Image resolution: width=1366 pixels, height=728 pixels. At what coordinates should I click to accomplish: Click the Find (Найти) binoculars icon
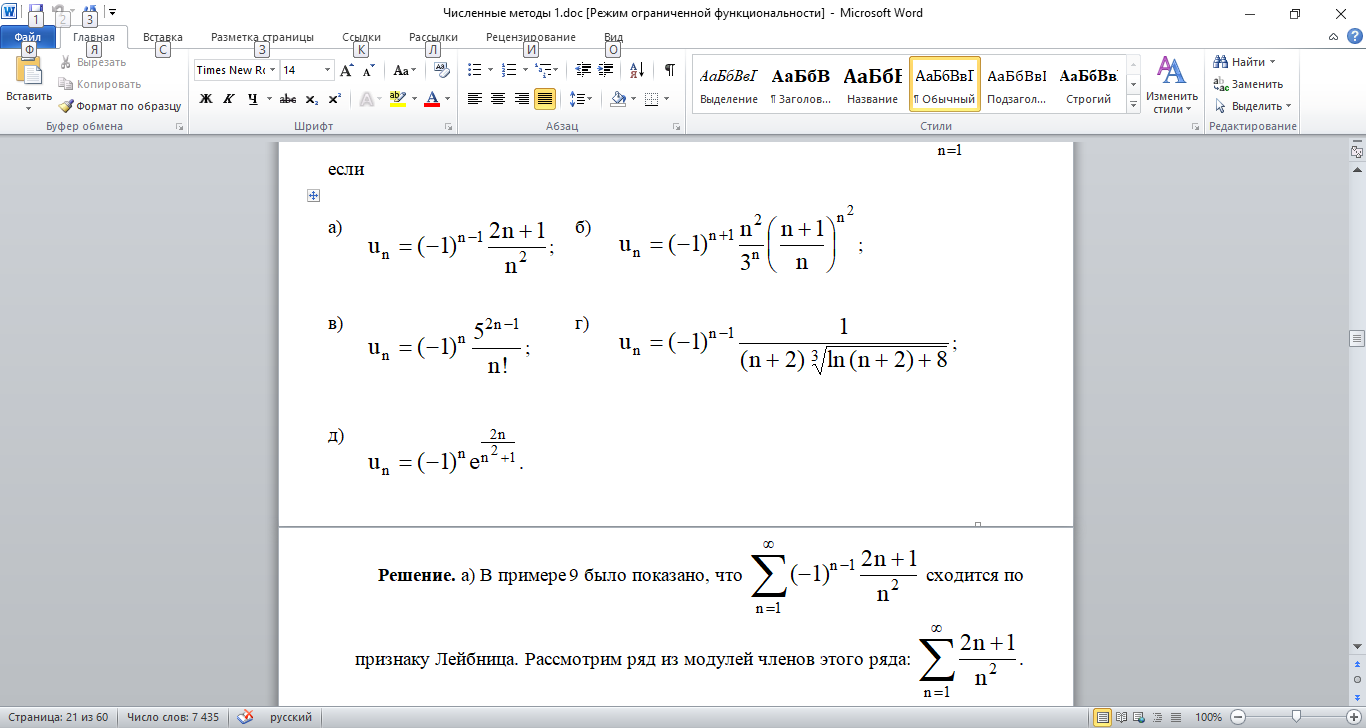click(1220, 62)
